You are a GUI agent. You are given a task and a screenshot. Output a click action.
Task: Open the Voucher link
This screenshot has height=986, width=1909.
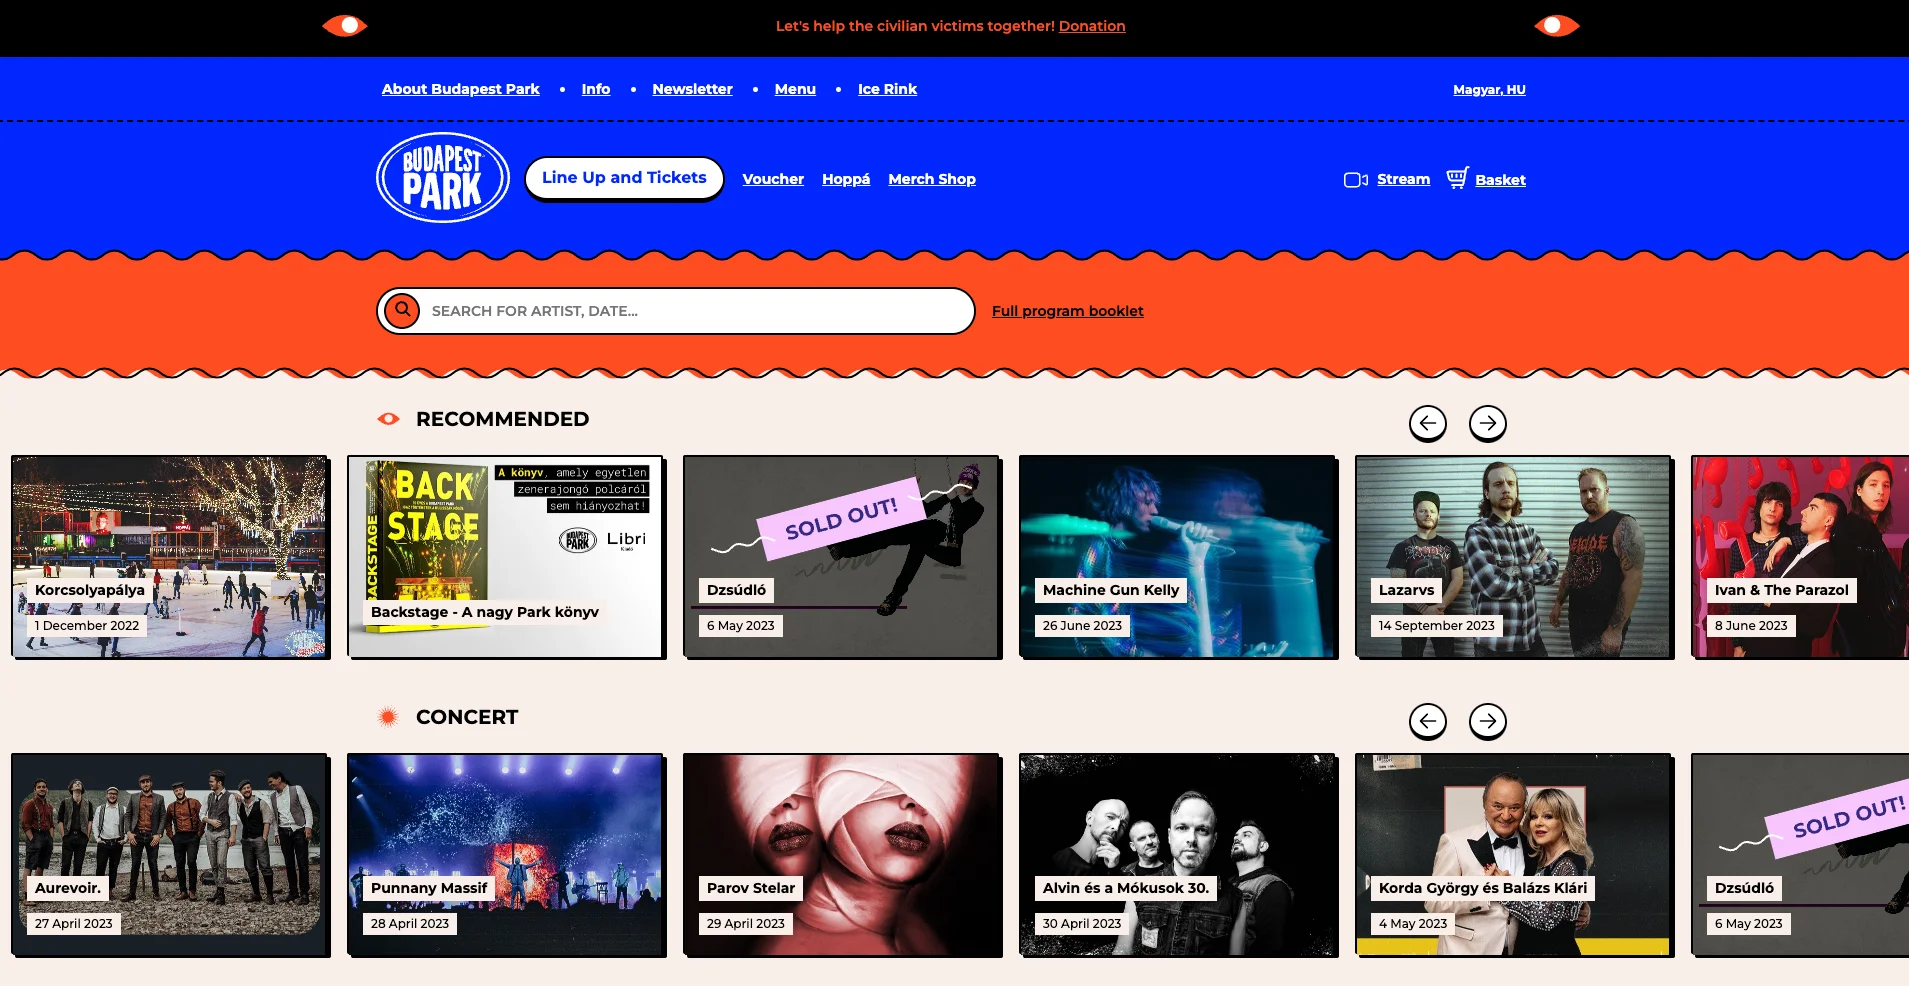click(773, 179)
